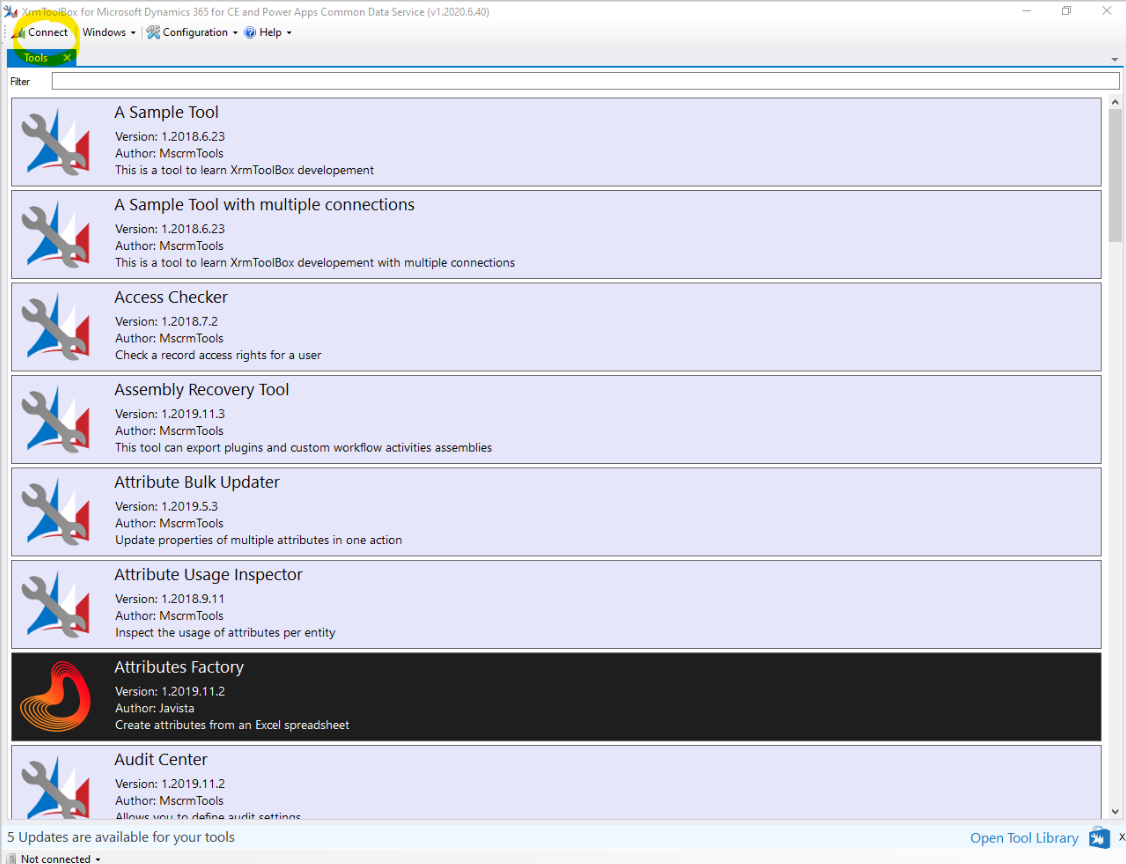Switch to the Tools tab
The height and width of the screenshot is (864, 1126).
(x=36, y=58)
